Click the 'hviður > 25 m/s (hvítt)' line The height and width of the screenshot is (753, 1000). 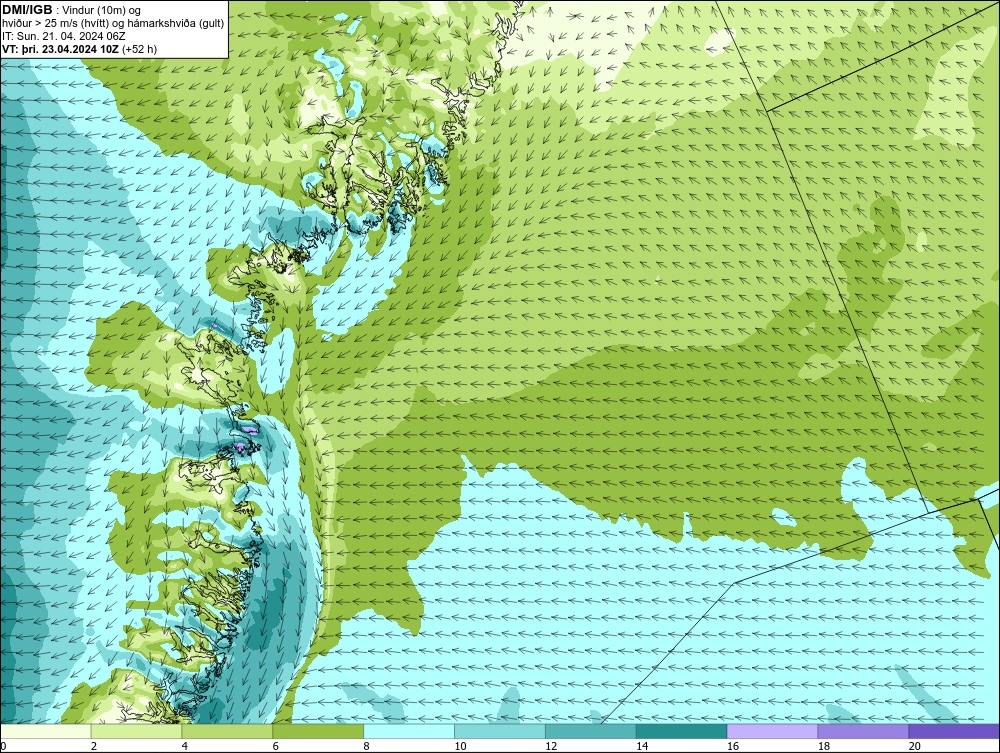[x=54, y=24]
